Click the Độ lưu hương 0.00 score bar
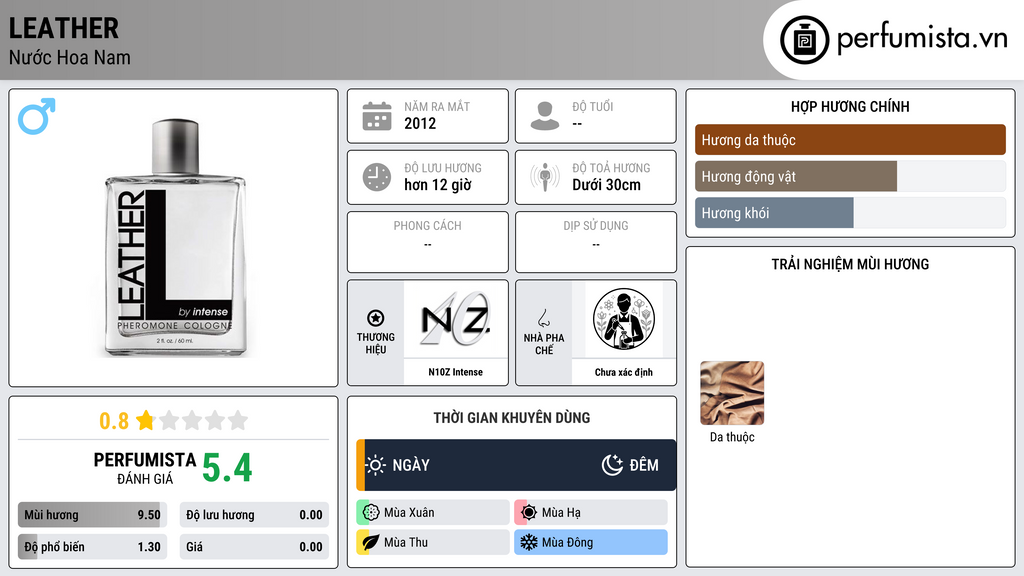This screenshot has width=1024, height=576. (254, 515)
